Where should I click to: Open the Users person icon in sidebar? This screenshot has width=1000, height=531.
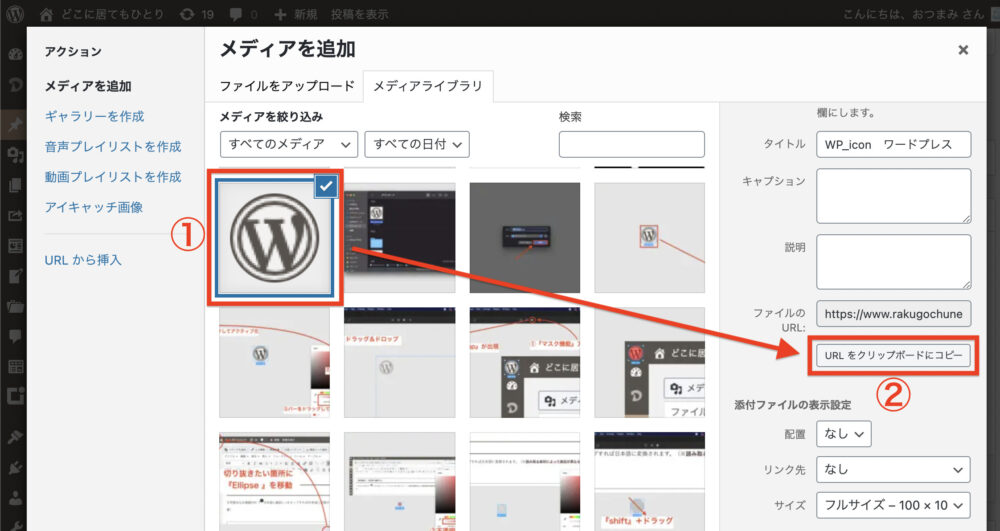(15, 498)
